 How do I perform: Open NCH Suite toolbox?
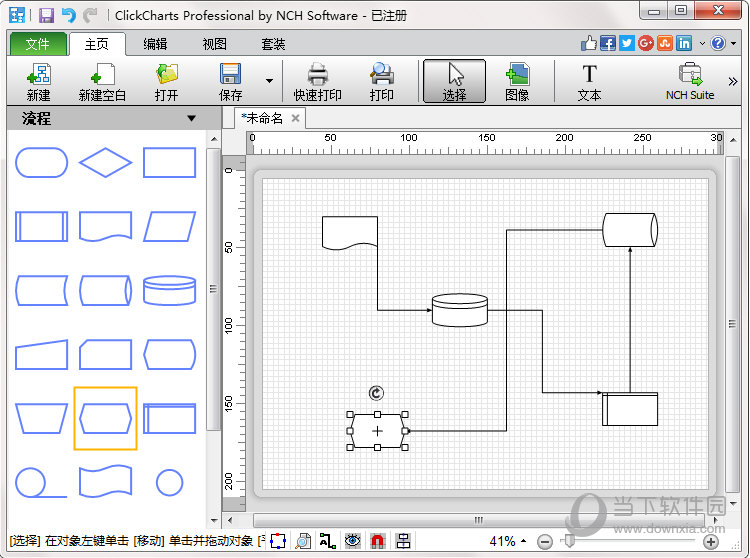[x=690, y=81]
